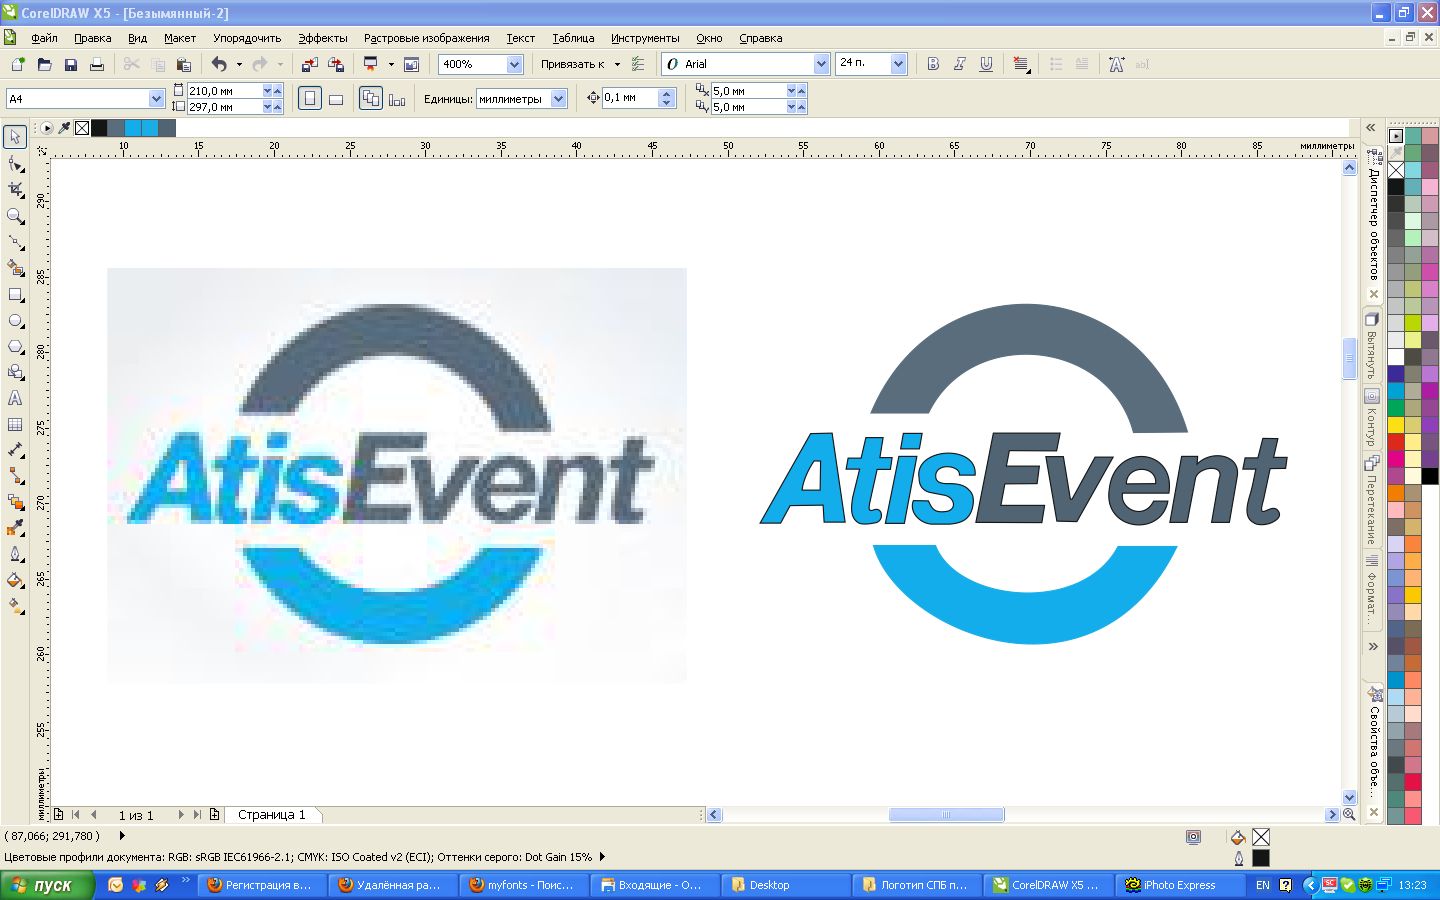
Task: Select the Crop tool in toolbox
Action: point(16,189)
